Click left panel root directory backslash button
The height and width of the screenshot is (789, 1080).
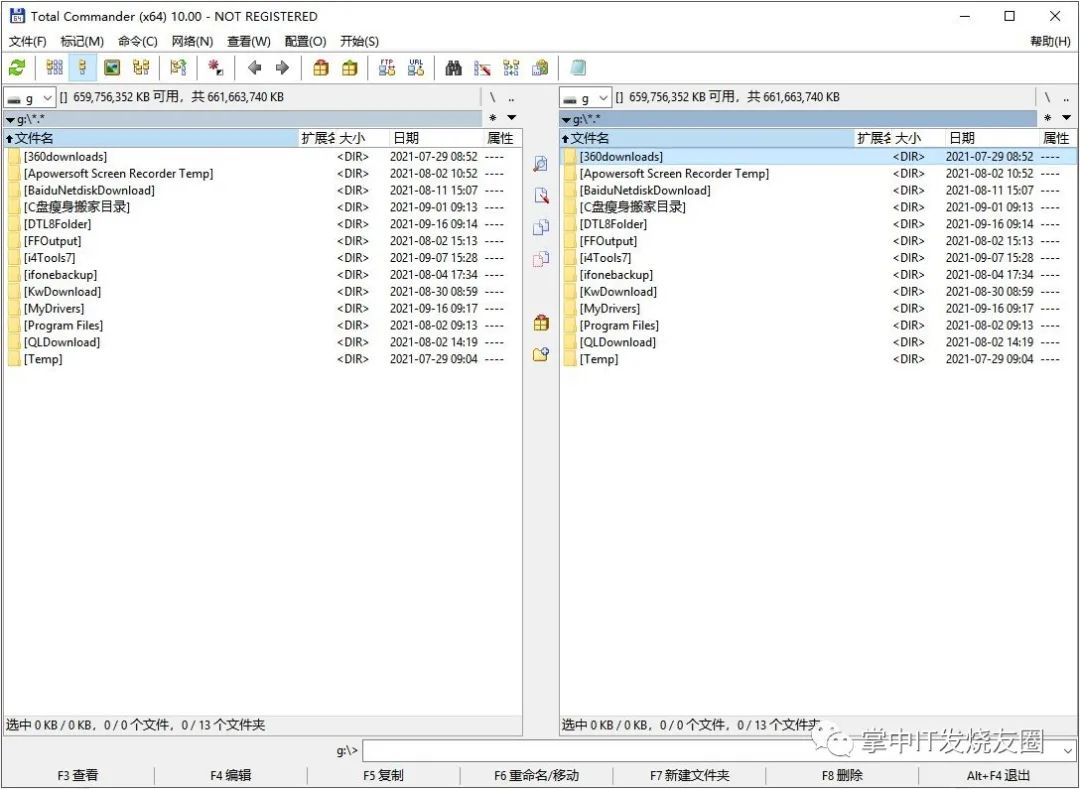(492, 98)
